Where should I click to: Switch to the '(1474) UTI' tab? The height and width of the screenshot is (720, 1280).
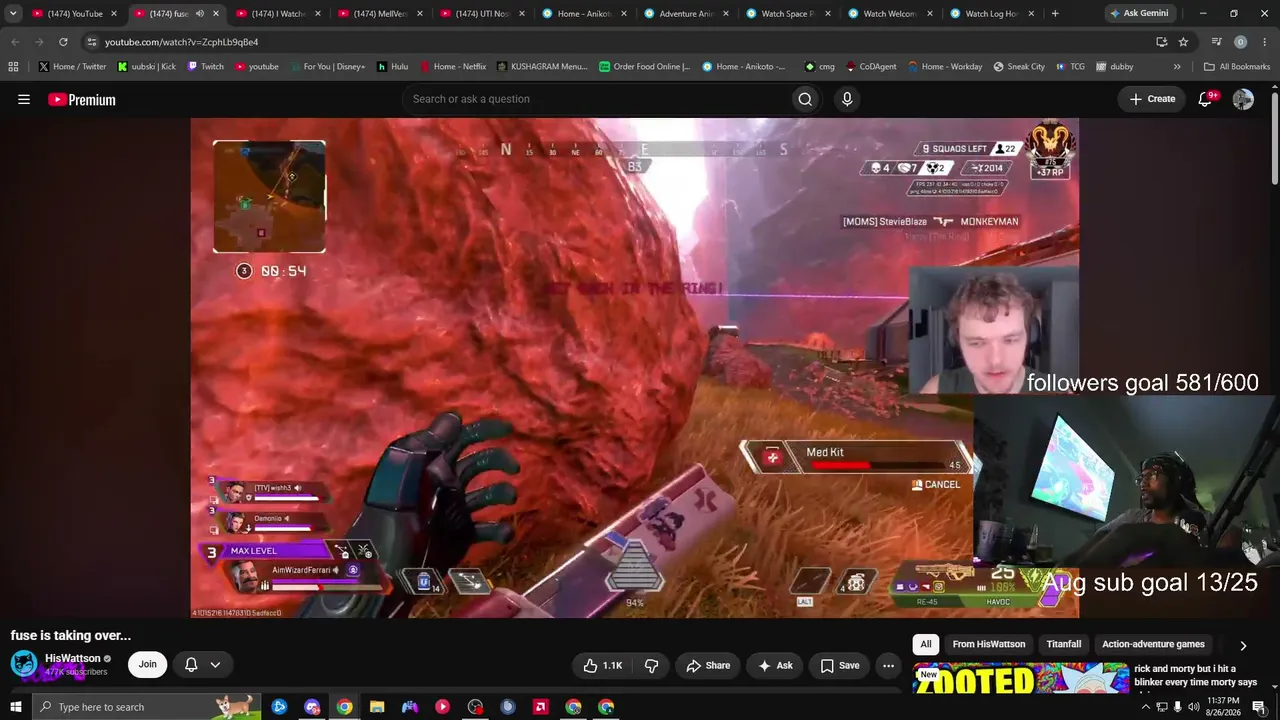(483, 14)
